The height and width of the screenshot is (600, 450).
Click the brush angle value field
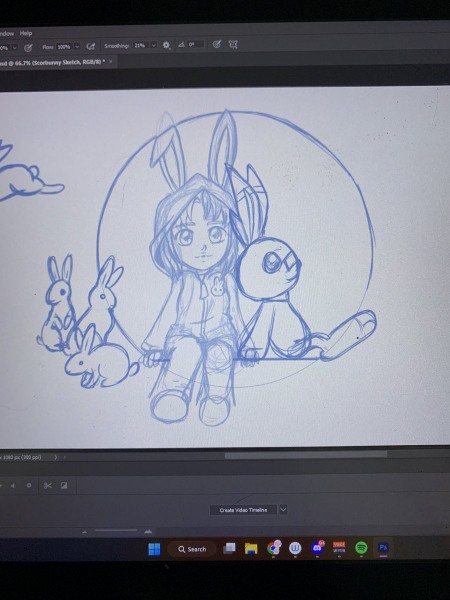[x=196, y=44]
